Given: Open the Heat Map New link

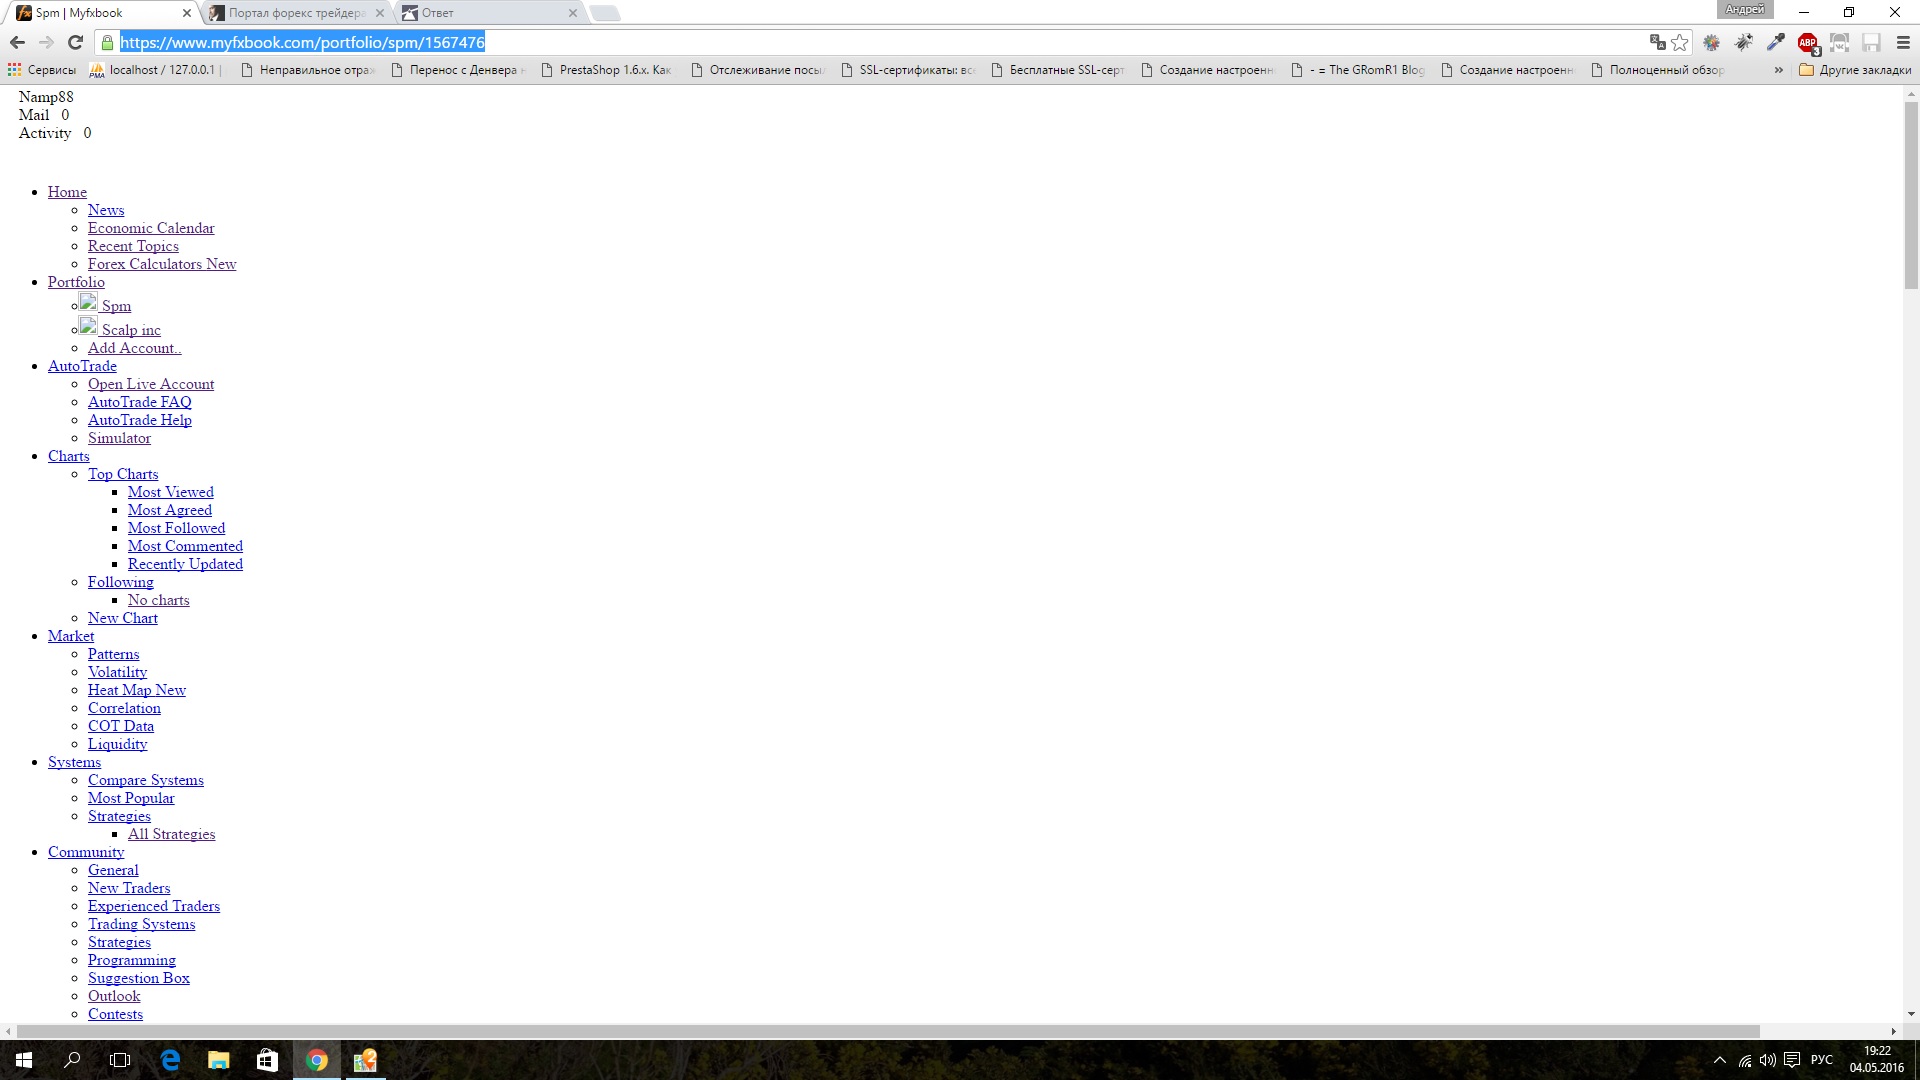Looking at the screenshot, I should click(x=137, y=690).
